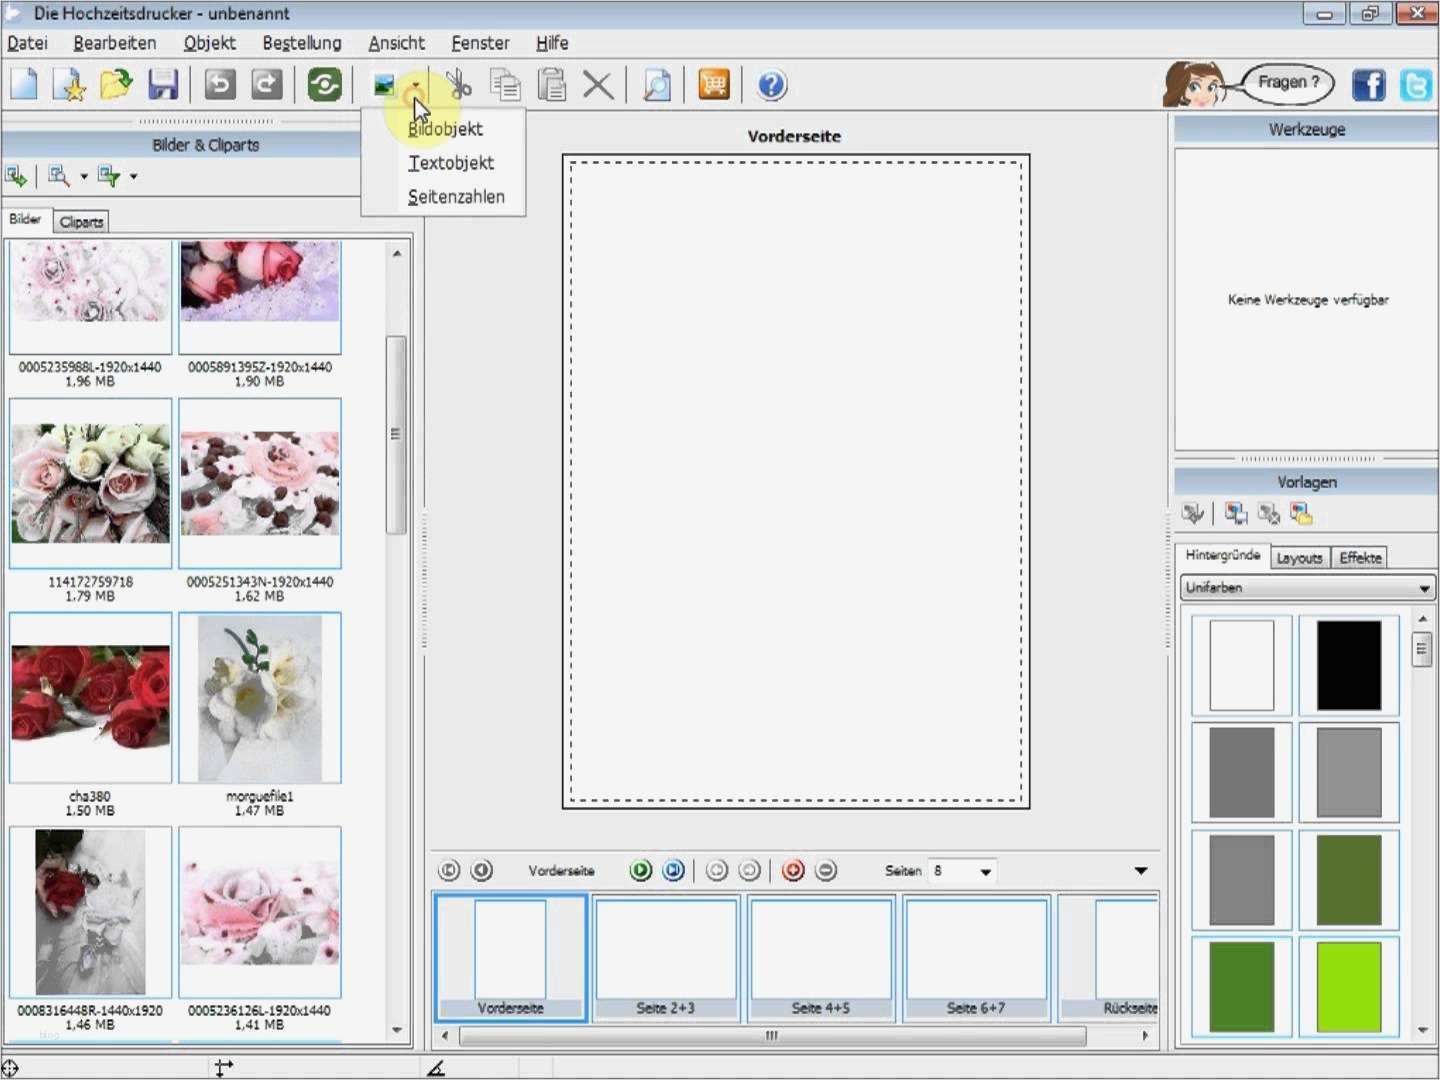The width and height of the screenshot is (1440, 1080).
Task: Click the scissors Cut icon
Action: [x=459, y=85]
